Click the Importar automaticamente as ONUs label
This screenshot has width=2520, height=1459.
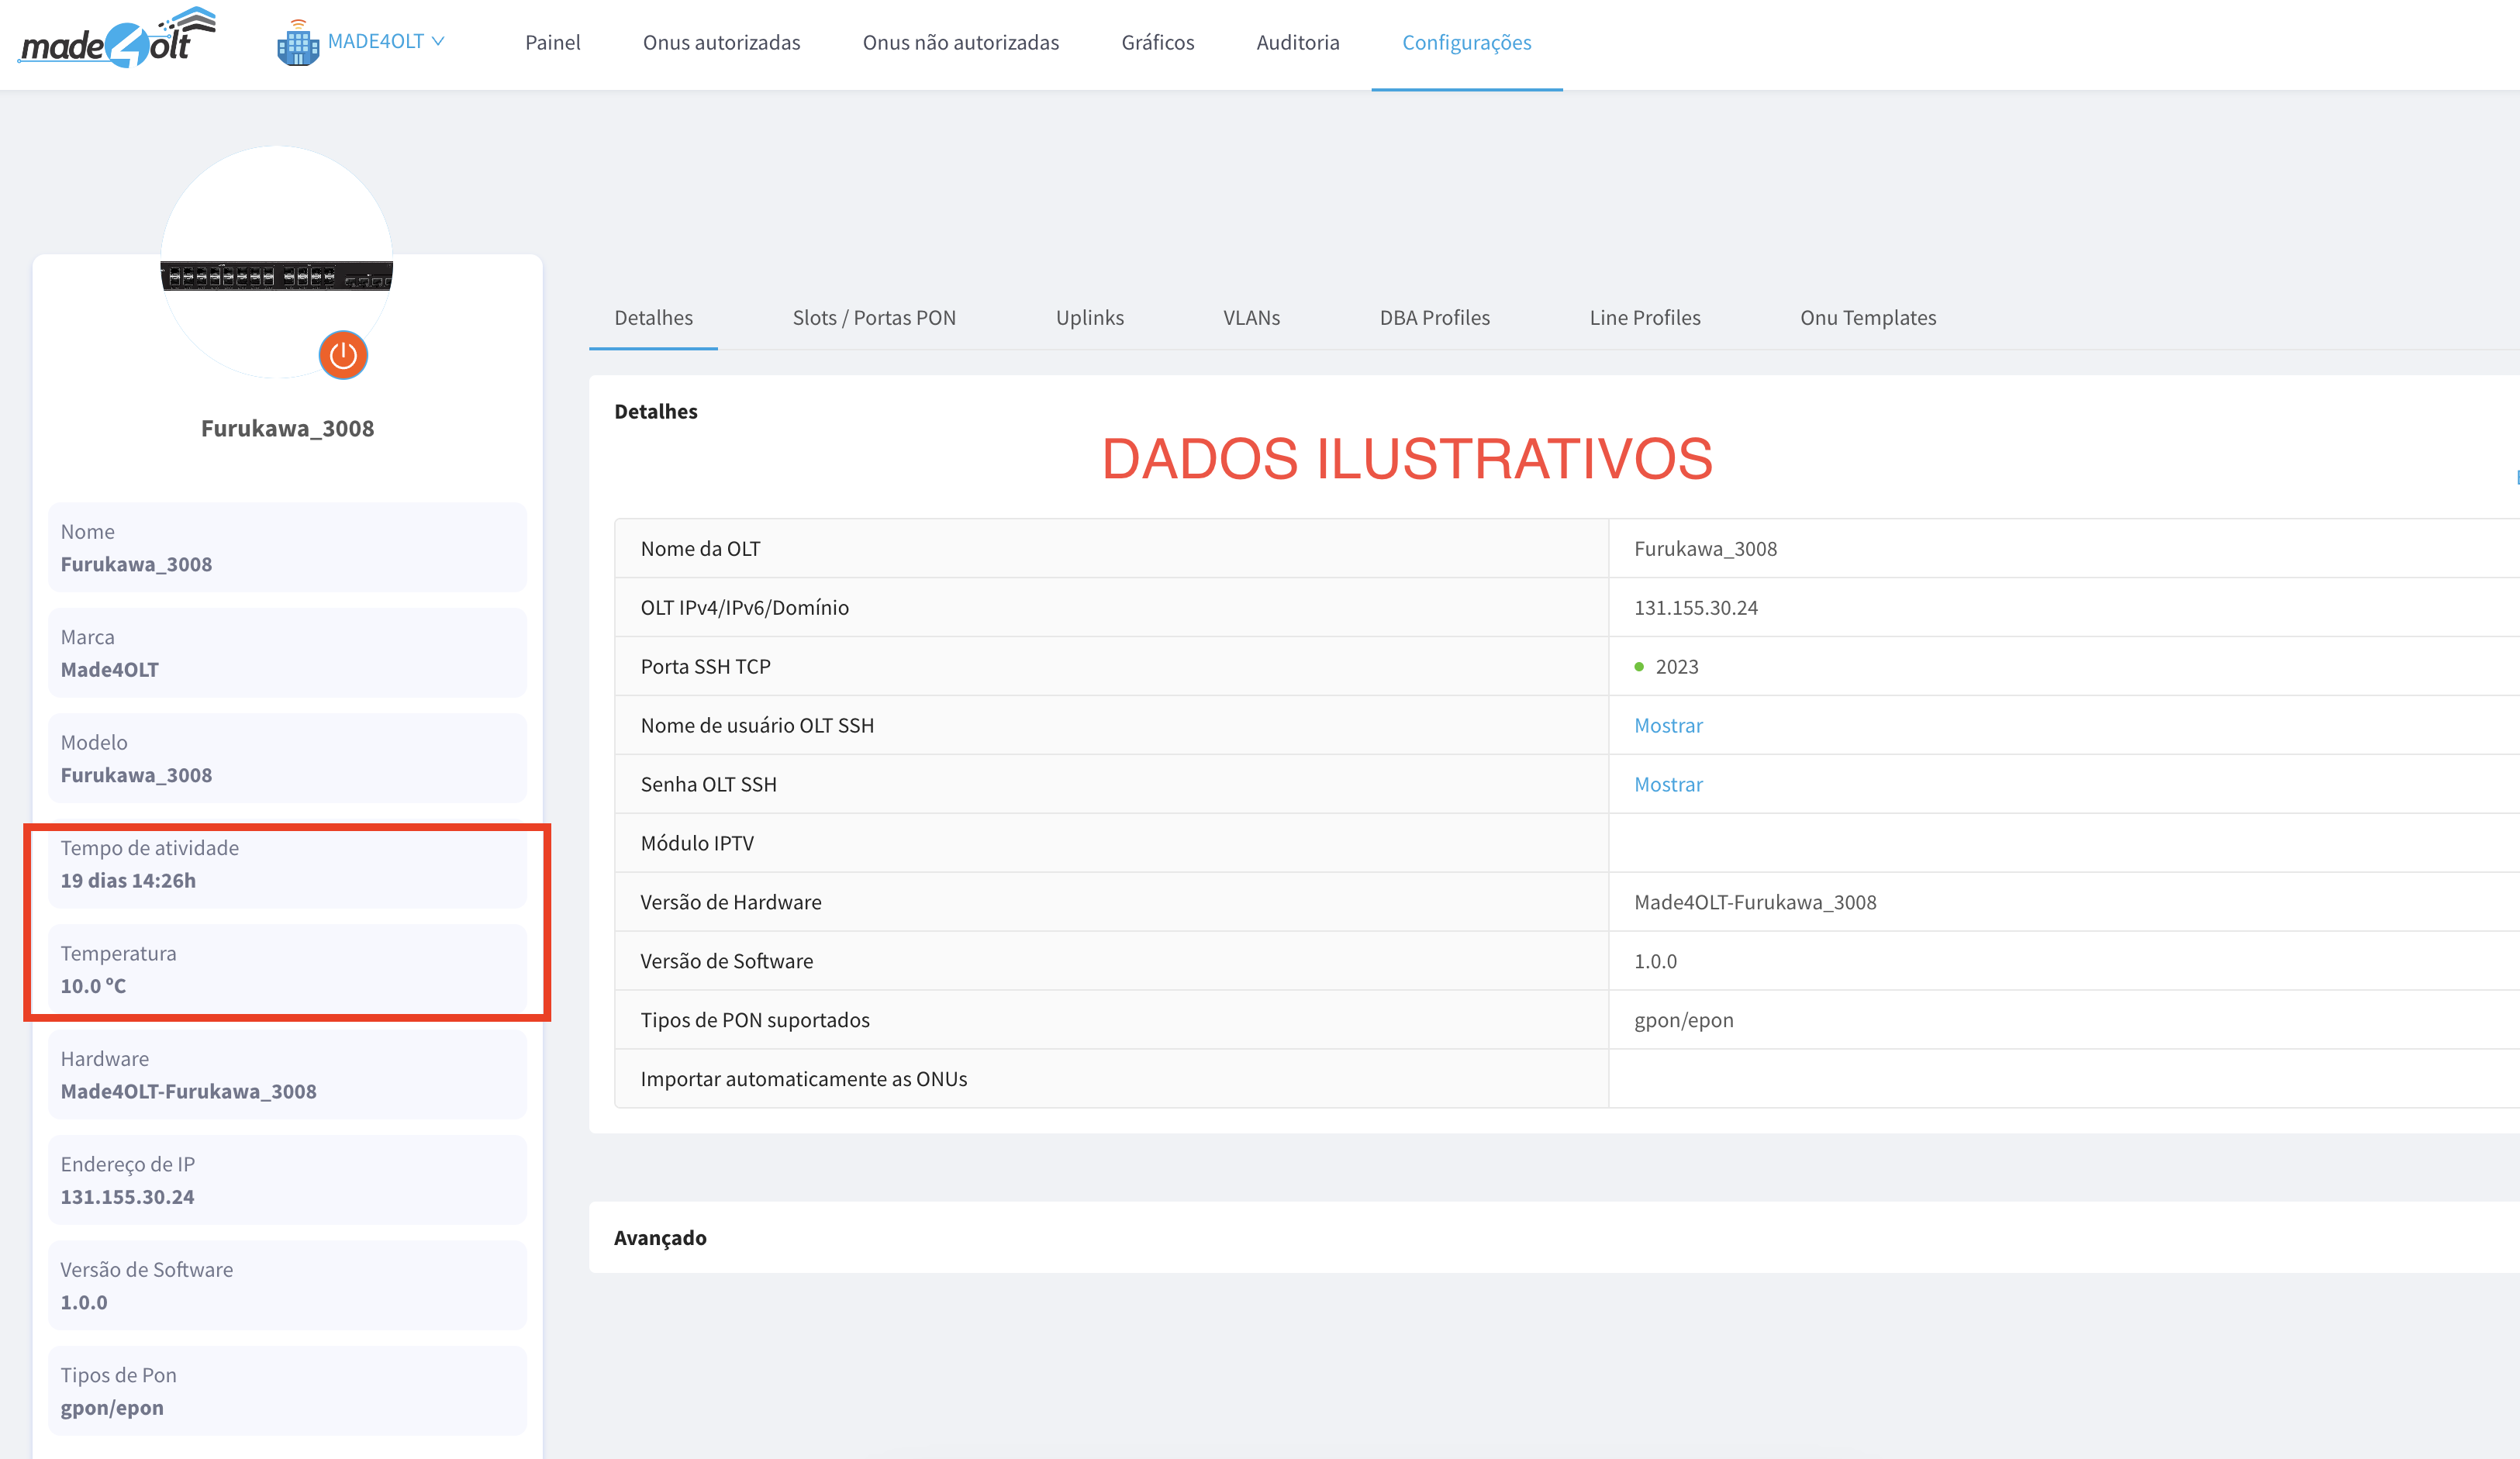click(x=803, y=1078)
